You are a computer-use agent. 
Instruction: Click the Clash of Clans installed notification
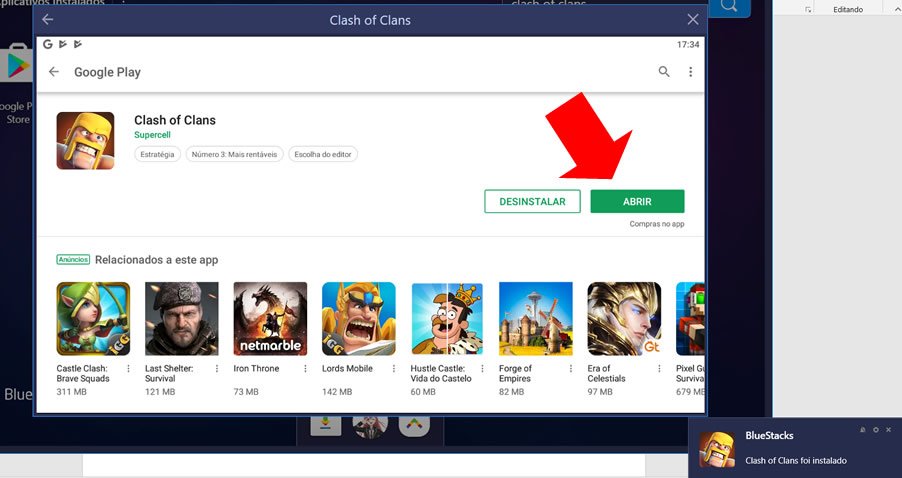tap(795, 448)
